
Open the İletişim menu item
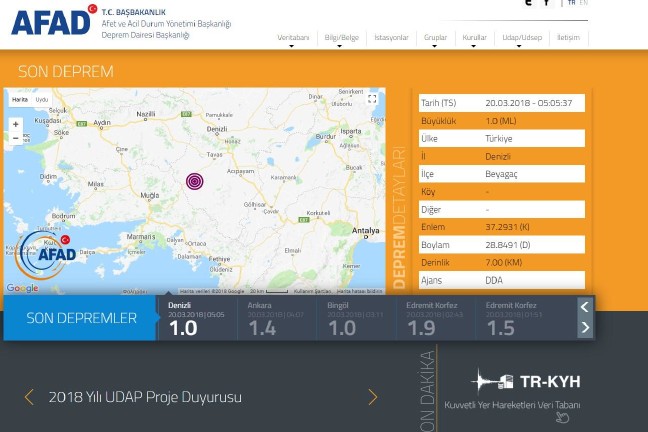coord(568,38)
